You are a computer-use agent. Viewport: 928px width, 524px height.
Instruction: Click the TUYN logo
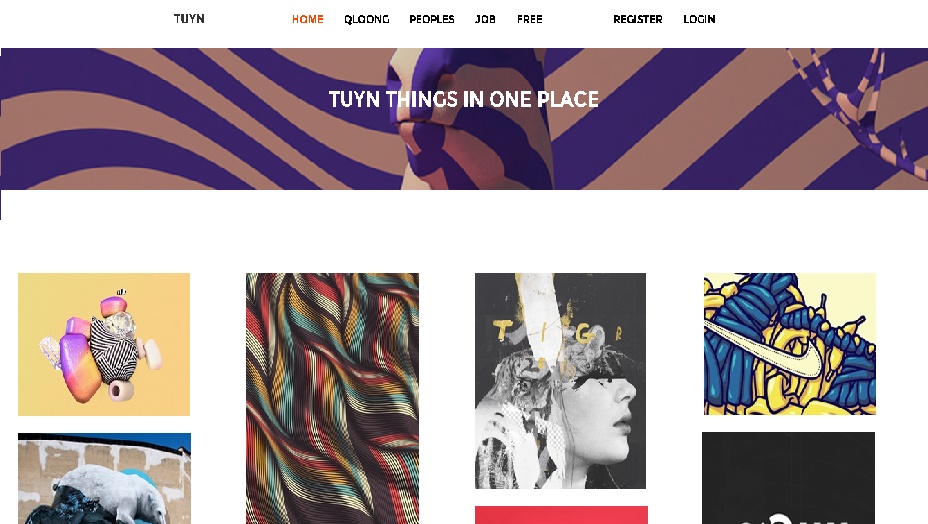pos(189,18)
